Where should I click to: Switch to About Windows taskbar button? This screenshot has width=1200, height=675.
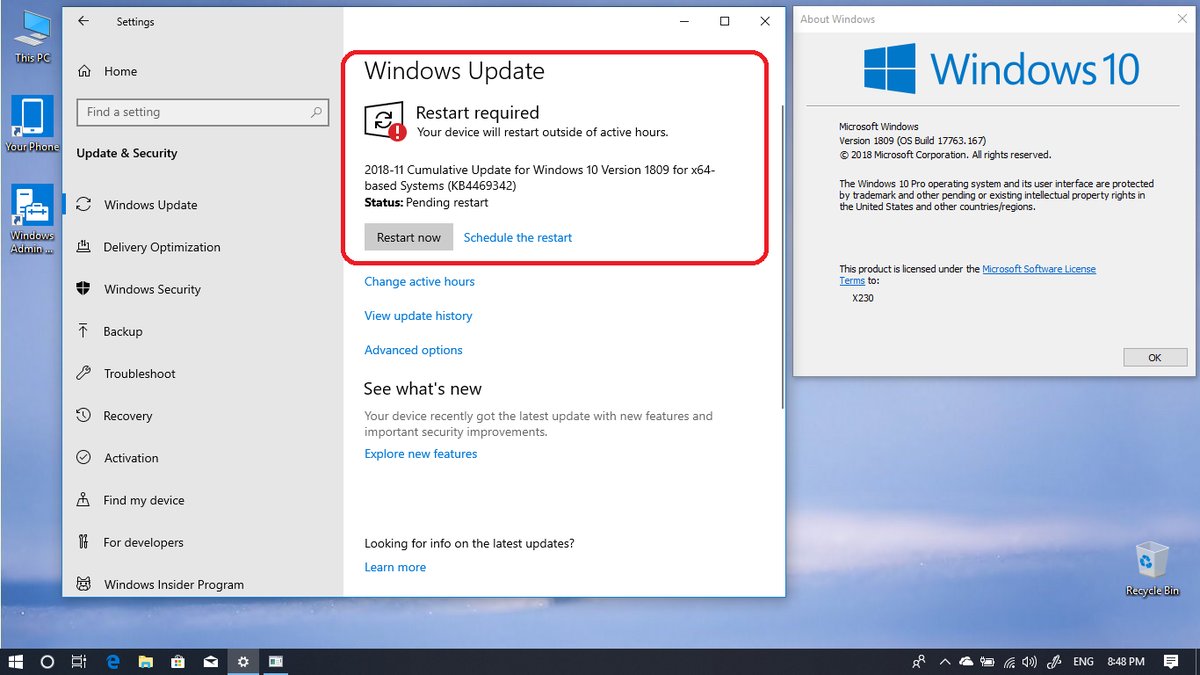tap(275, 661)
